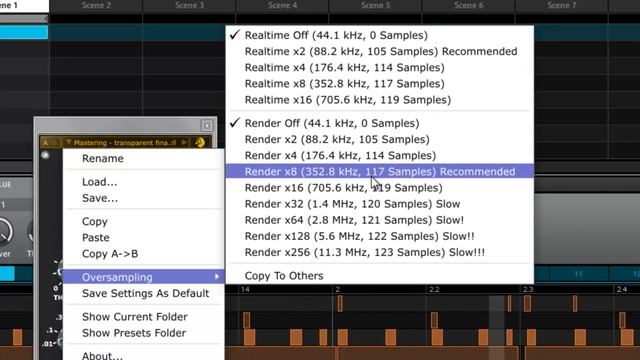The width and height of the screenshot is (640, 360).
Task: Select Realtime x16 (705.6 kHz) option
Action: tap(380, 100)
